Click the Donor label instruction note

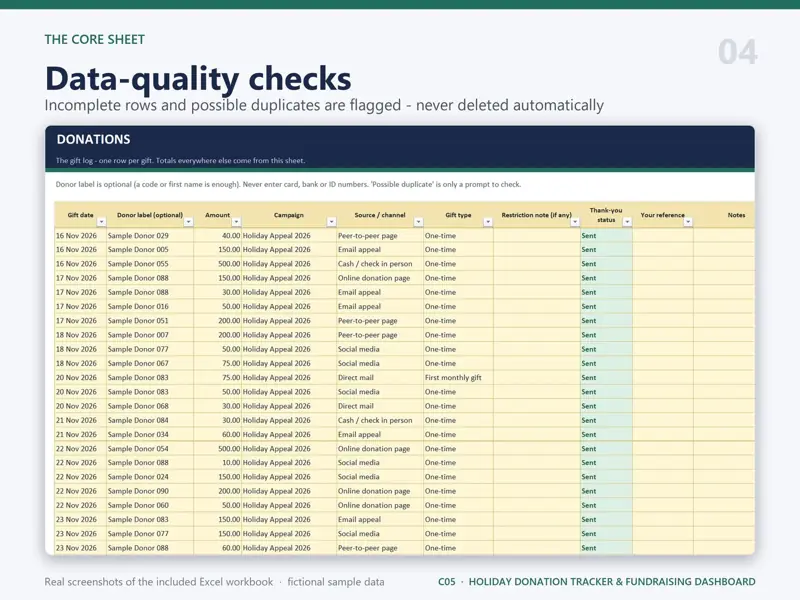coord(288,185)
